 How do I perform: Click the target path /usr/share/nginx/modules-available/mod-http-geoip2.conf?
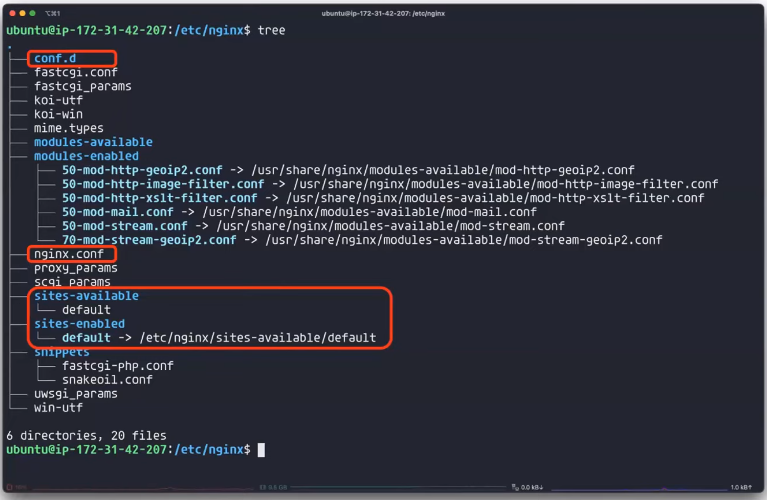coord(443,170)
